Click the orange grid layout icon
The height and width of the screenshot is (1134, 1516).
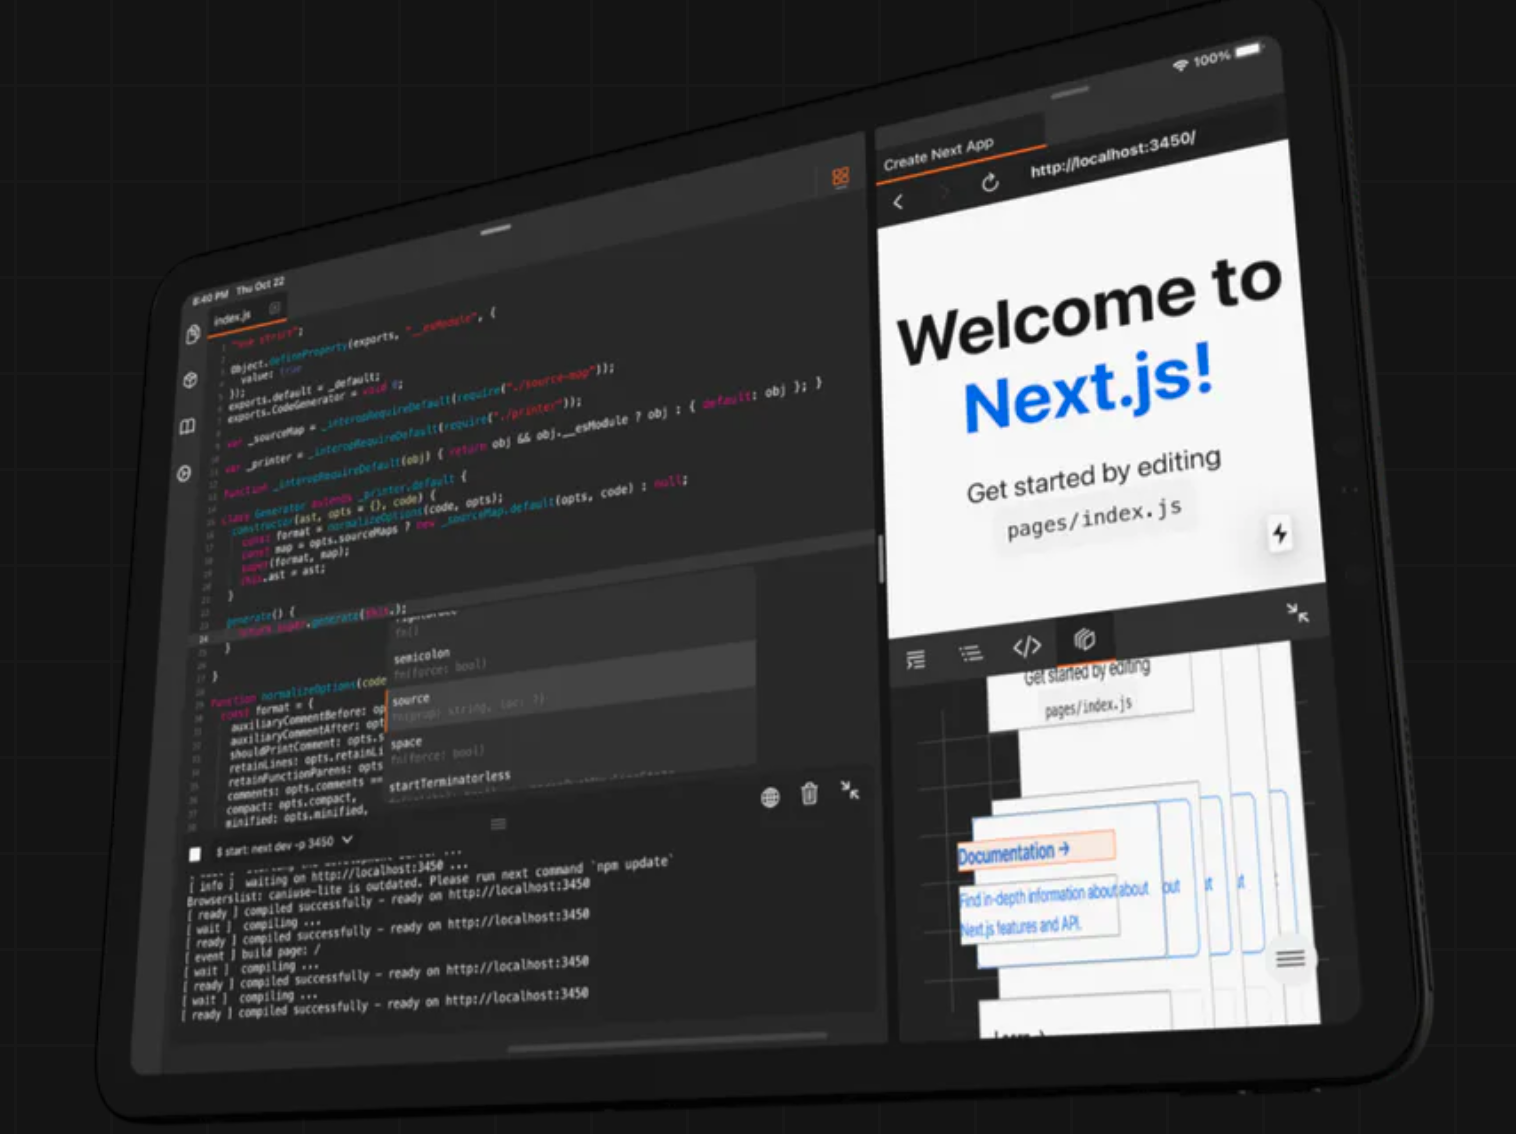(840, 178)
